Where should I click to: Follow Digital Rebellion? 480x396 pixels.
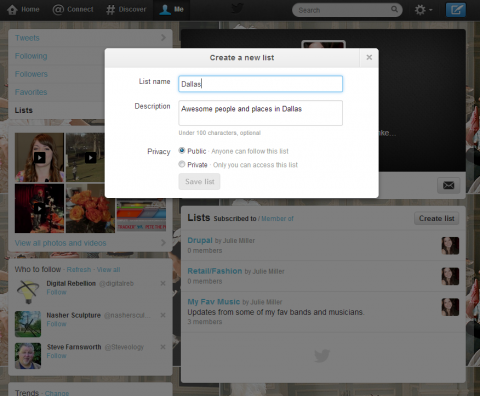click(x=56, y=292)
